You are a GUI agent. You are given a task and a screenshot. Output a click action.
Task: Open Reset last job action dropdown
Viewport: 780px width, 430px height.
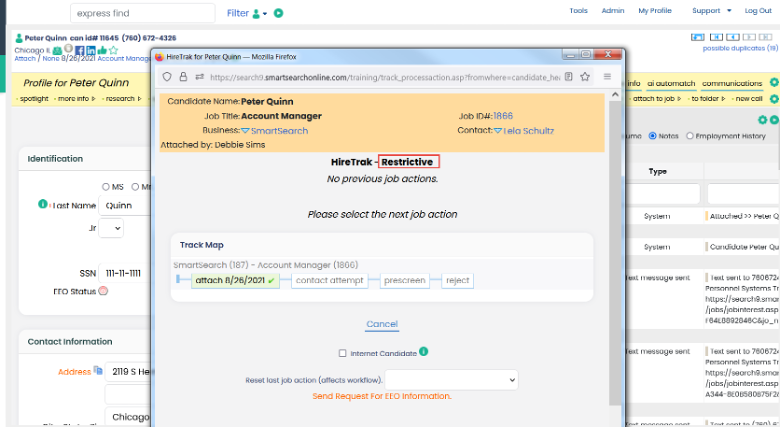pos(451,380)
